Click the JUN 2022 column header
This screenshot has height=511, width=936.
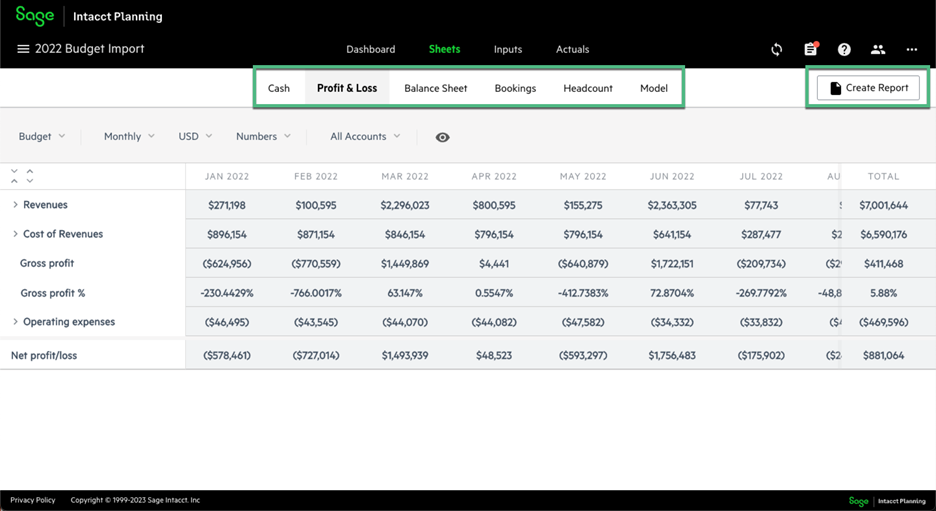pyautogui.click(x=672, y=177)
